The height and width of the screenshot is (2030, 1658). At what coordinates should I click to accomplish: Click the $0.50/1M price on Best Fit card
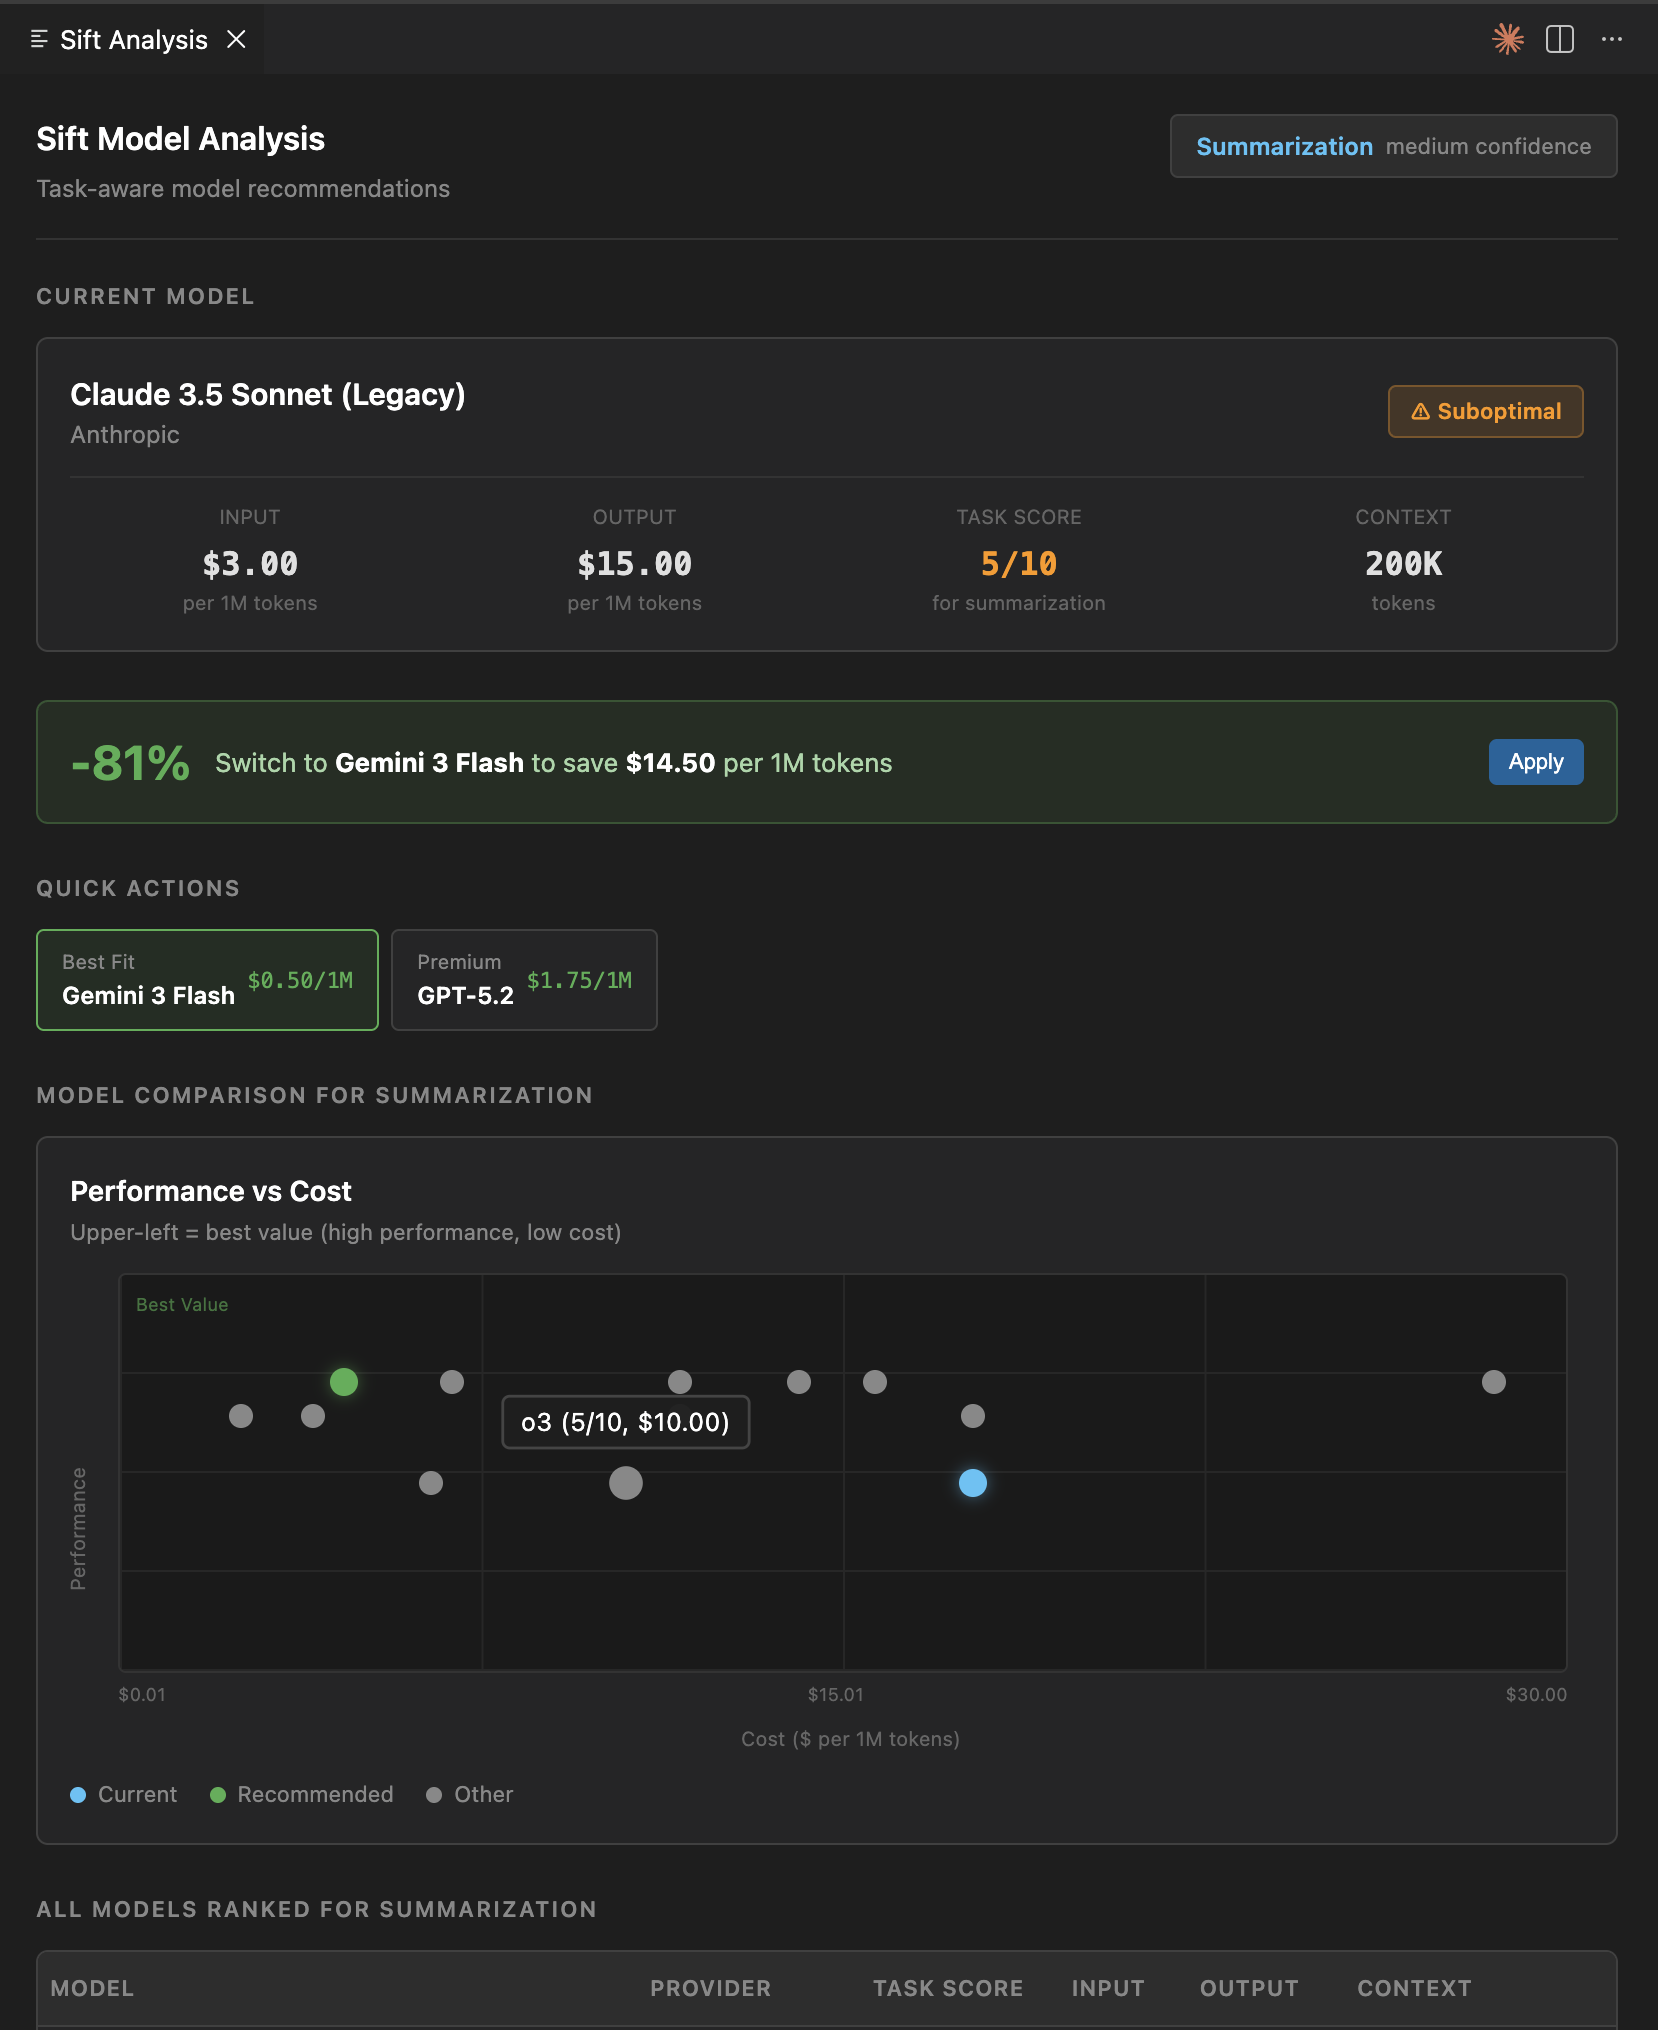[300, 980]
